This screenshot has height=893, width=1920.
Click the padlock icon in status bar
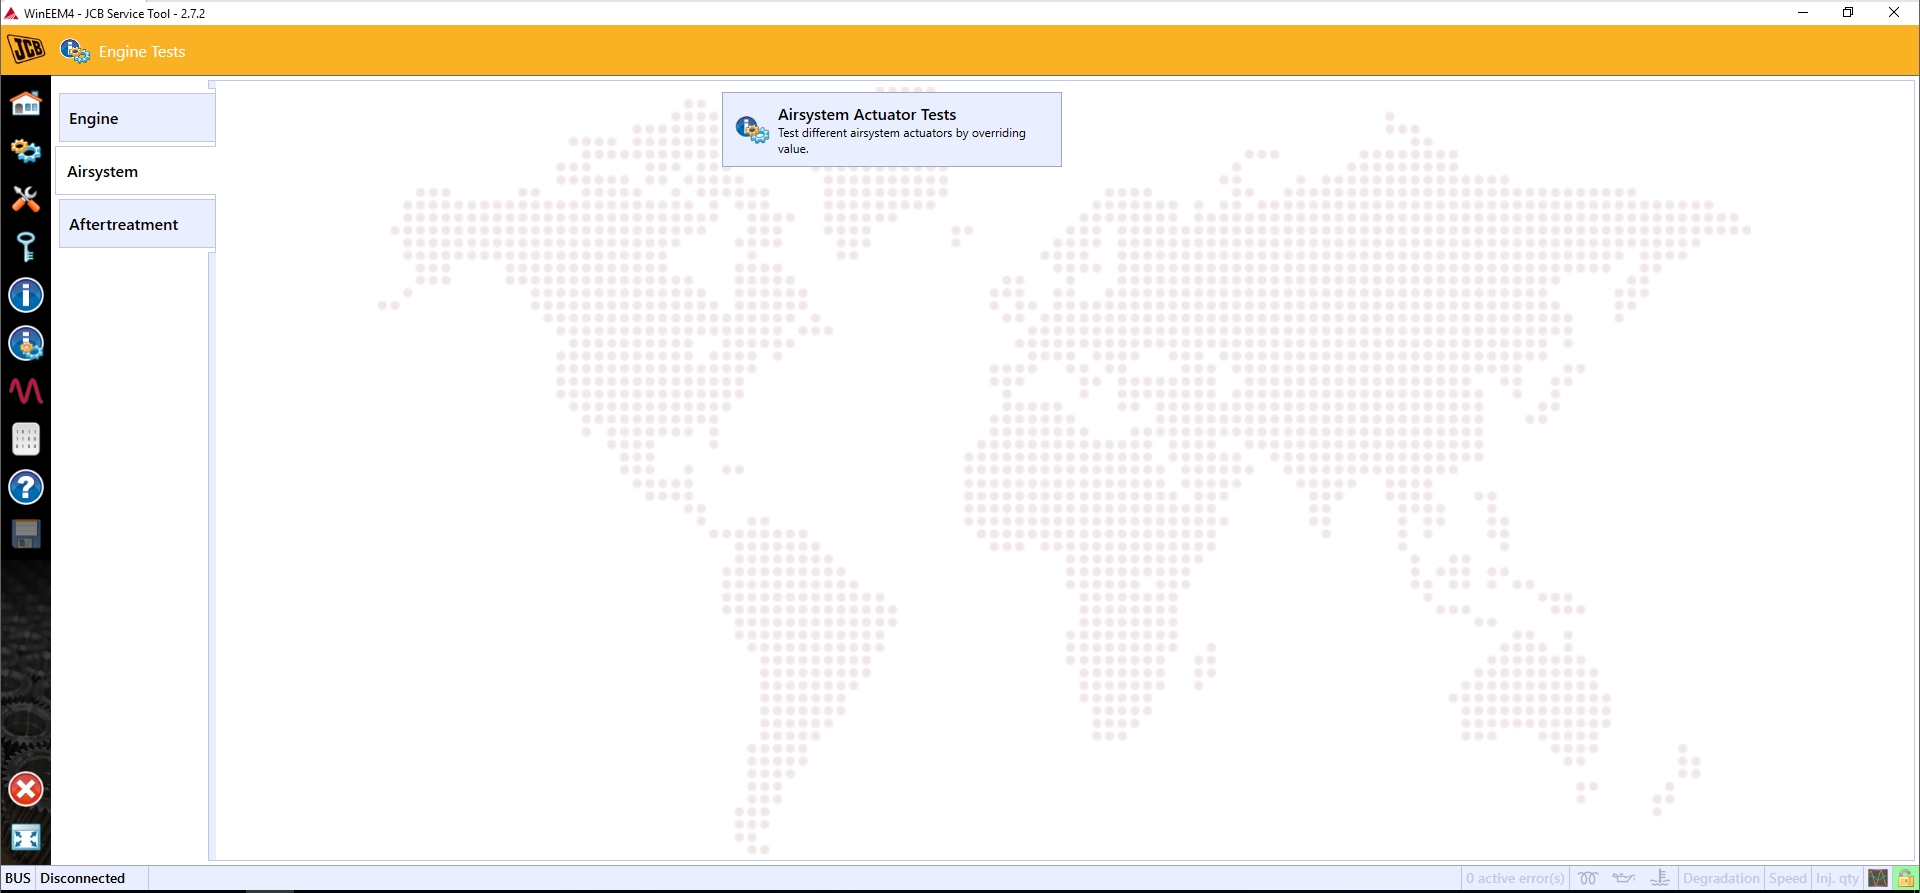[1906, 878]
